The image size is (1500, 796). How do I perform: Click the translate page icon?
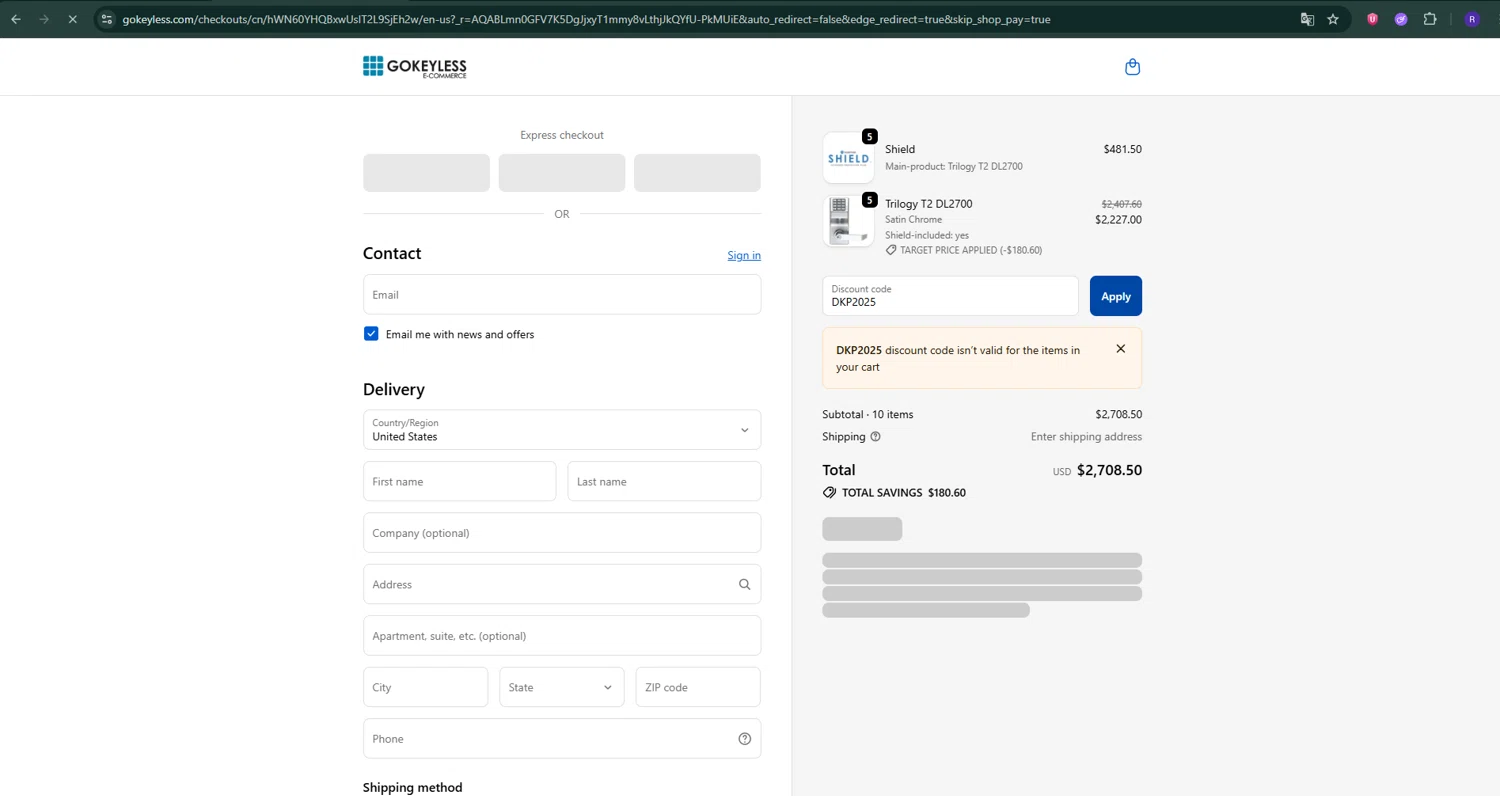click(x=1306, y=19)
